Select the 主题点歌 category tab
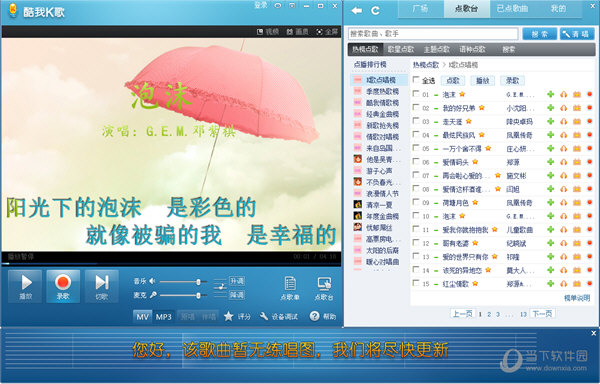Image resolution: width=600 pixels, height=384 pixels. click(x=436, y=49)
